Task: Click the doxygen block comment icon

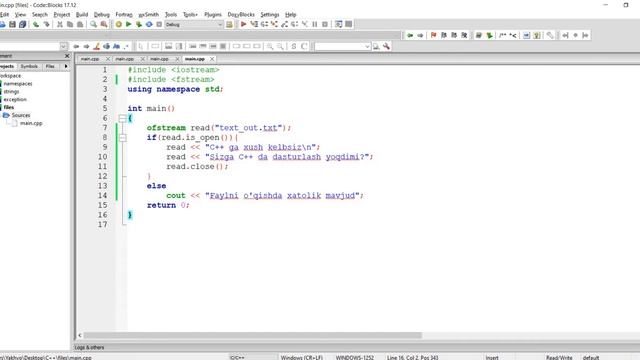Action: (502, 36)
